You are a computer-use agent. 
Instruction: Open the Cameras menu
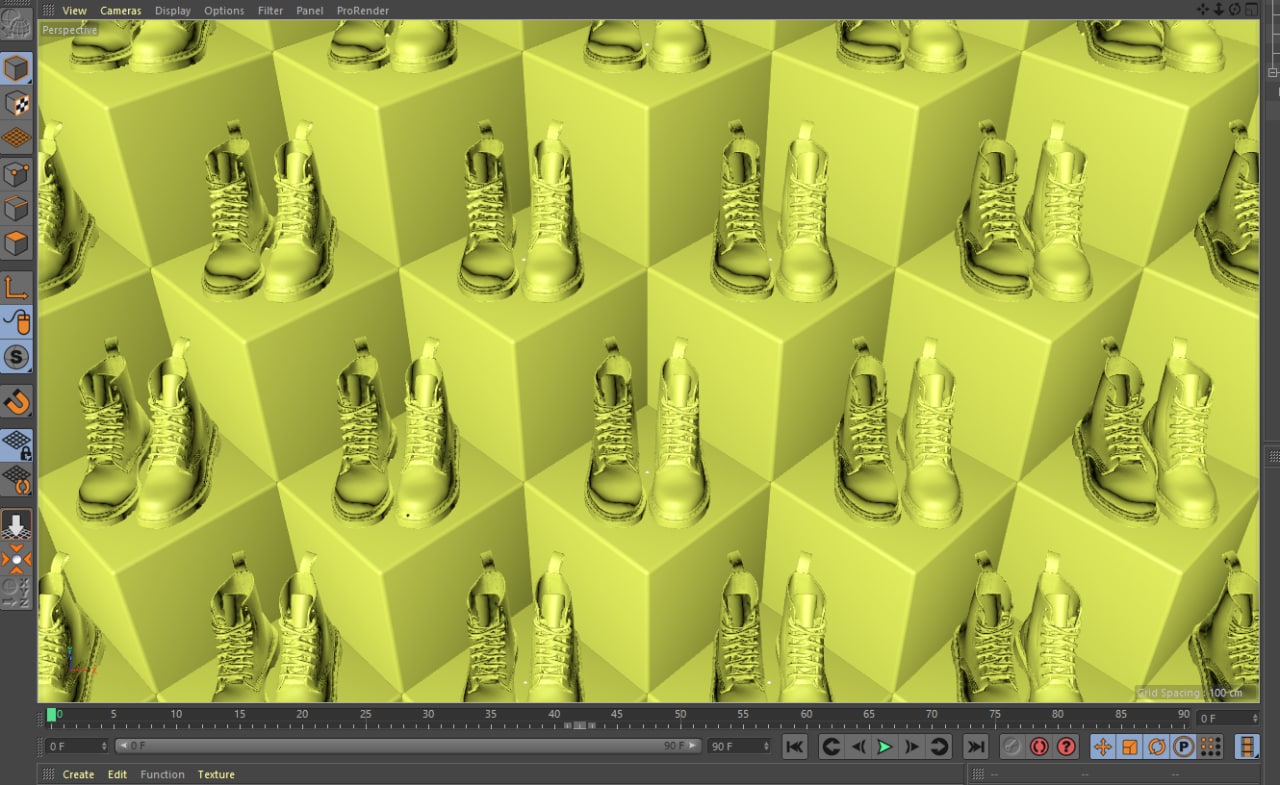coord(120,11)
